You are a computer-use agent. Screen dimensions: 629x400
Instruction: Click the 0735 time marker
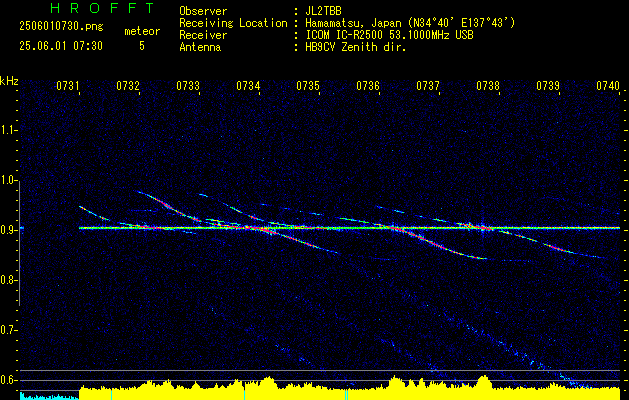click(308, 85)
